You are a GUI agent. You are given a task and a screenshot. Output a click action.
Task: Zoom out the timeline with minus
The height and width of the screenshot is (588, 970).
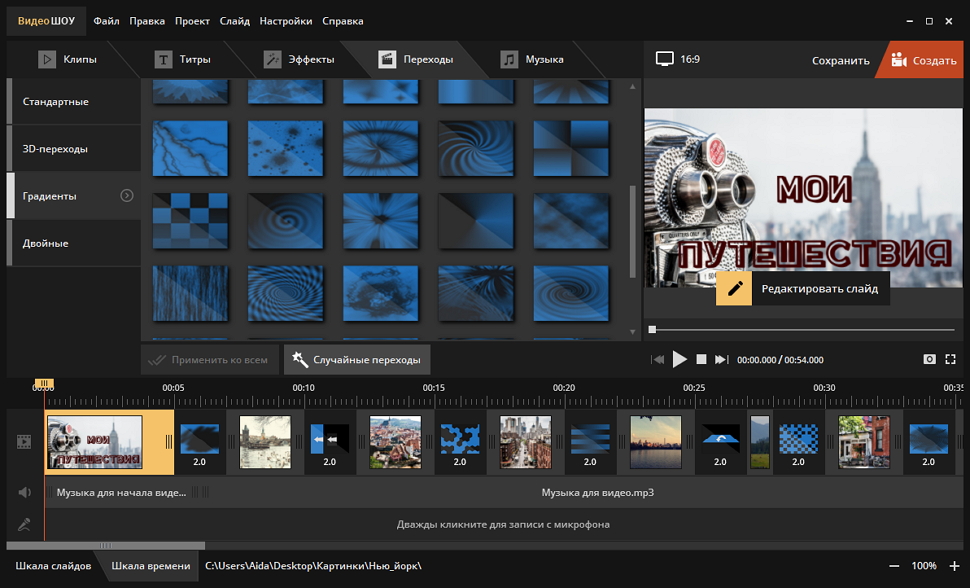pos(894,566)
